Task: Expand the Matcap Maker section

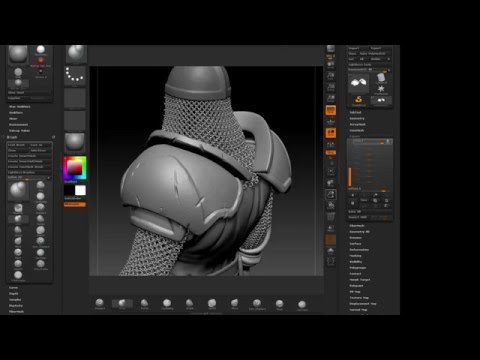Action: point(19,131)
